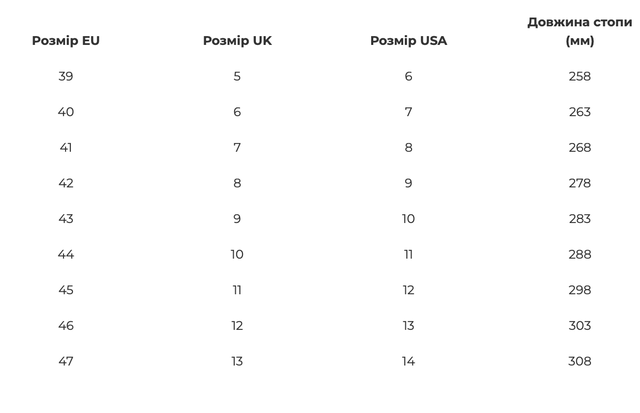This screenshot has height=413, width=640.
Task: Select UK size 5 in the EU 39 row
Action: [237, 76]
